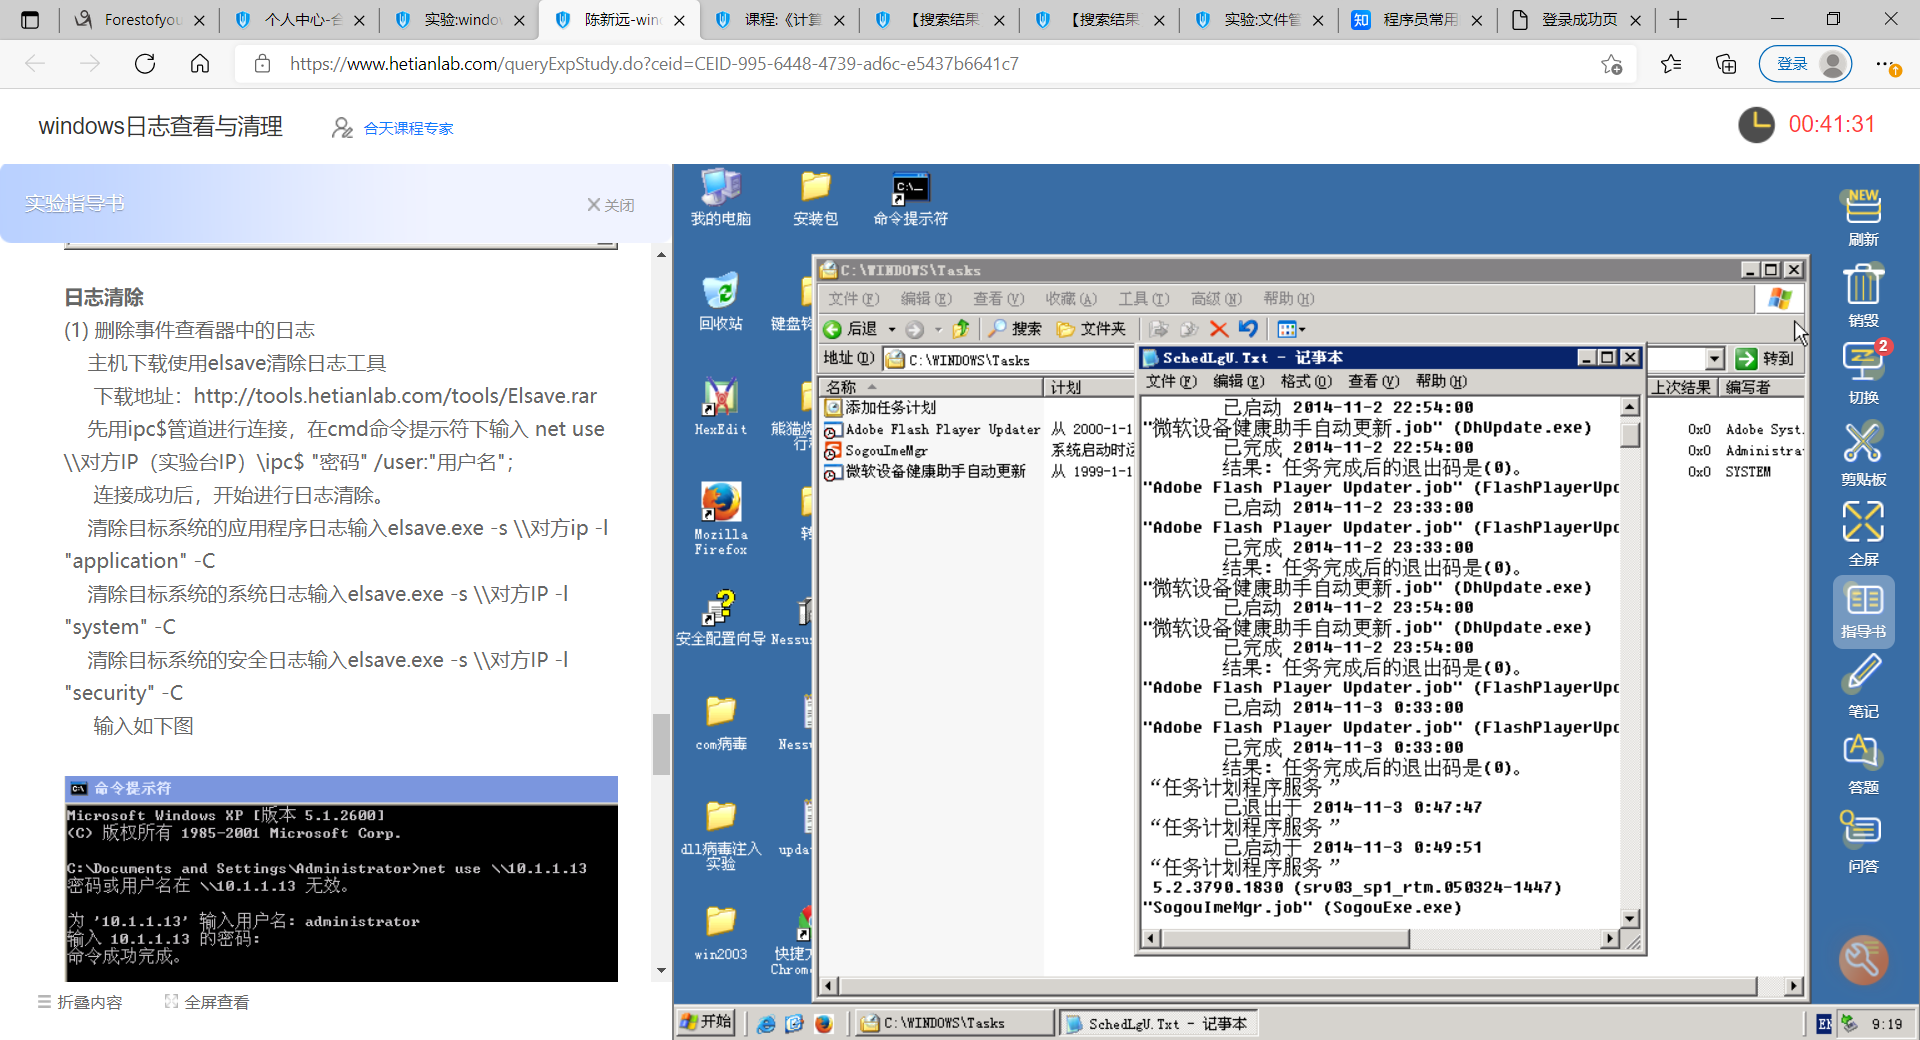Image resolution: width=1920 pixels, height=1040 pixels.
Task: Open Notepad 帮助 menu
Action: [1441, 381]
